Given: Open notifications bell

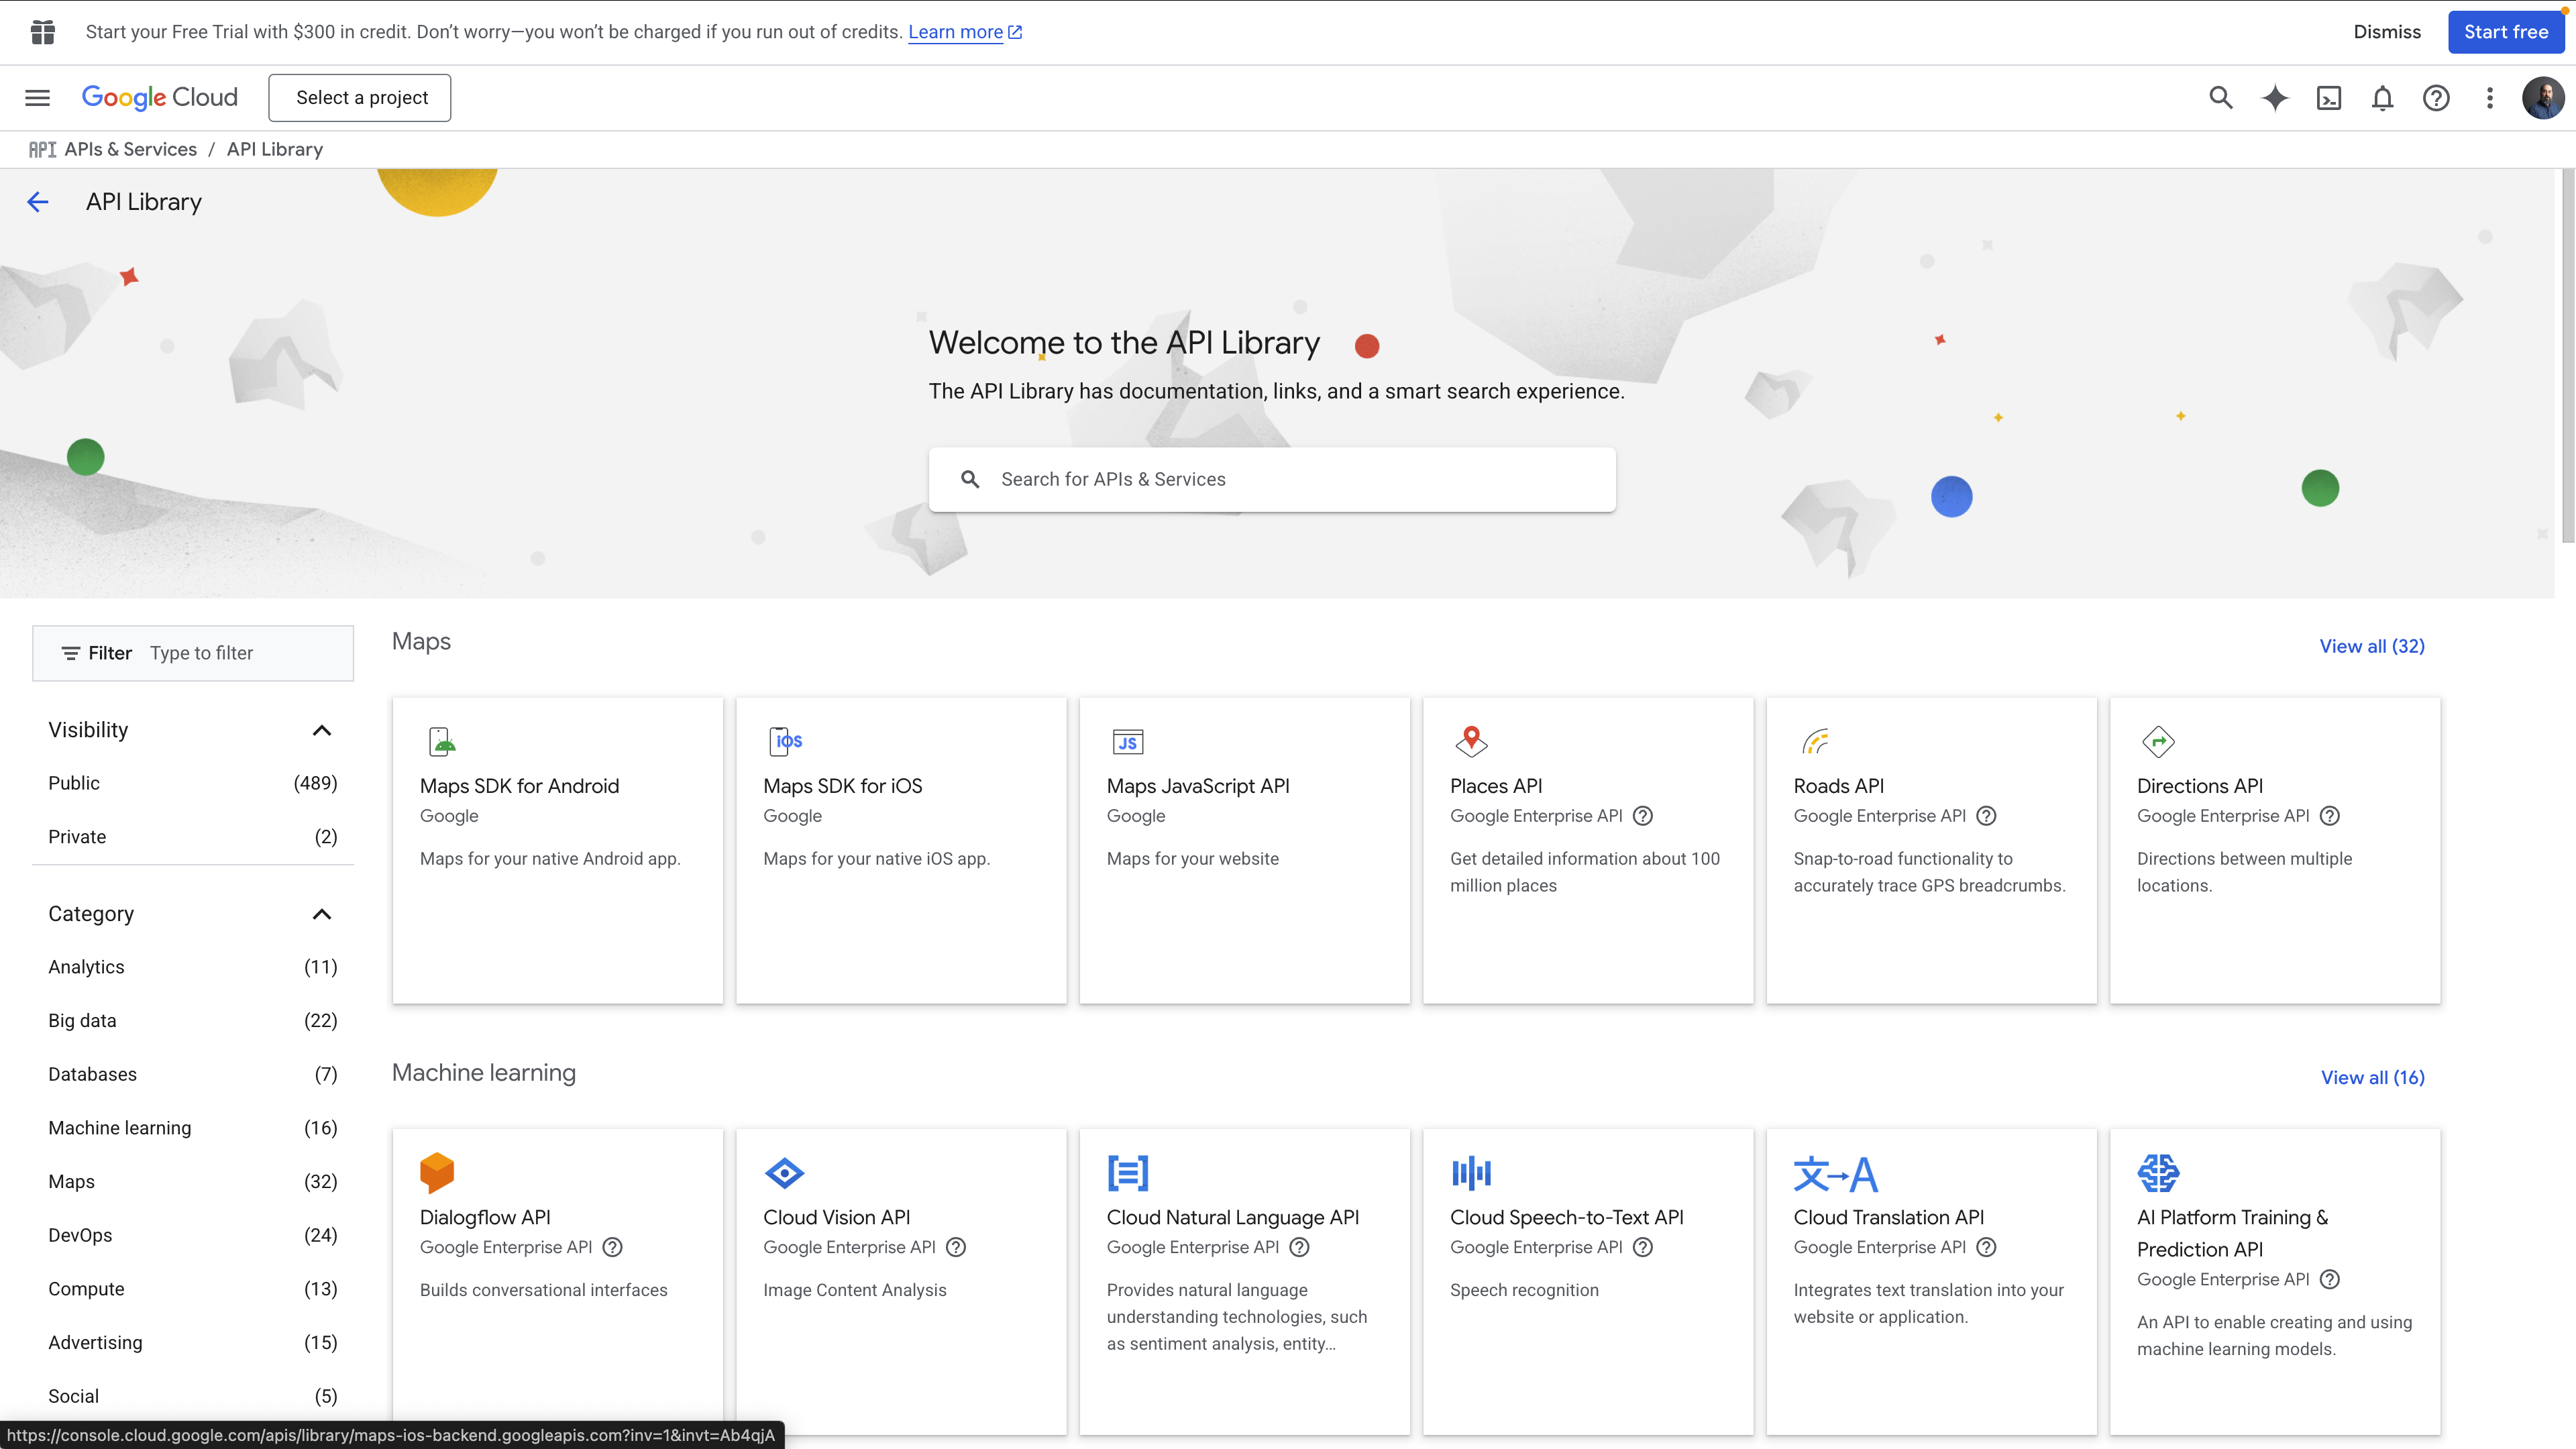Looking at the screenshot, I should (2382, 98).
